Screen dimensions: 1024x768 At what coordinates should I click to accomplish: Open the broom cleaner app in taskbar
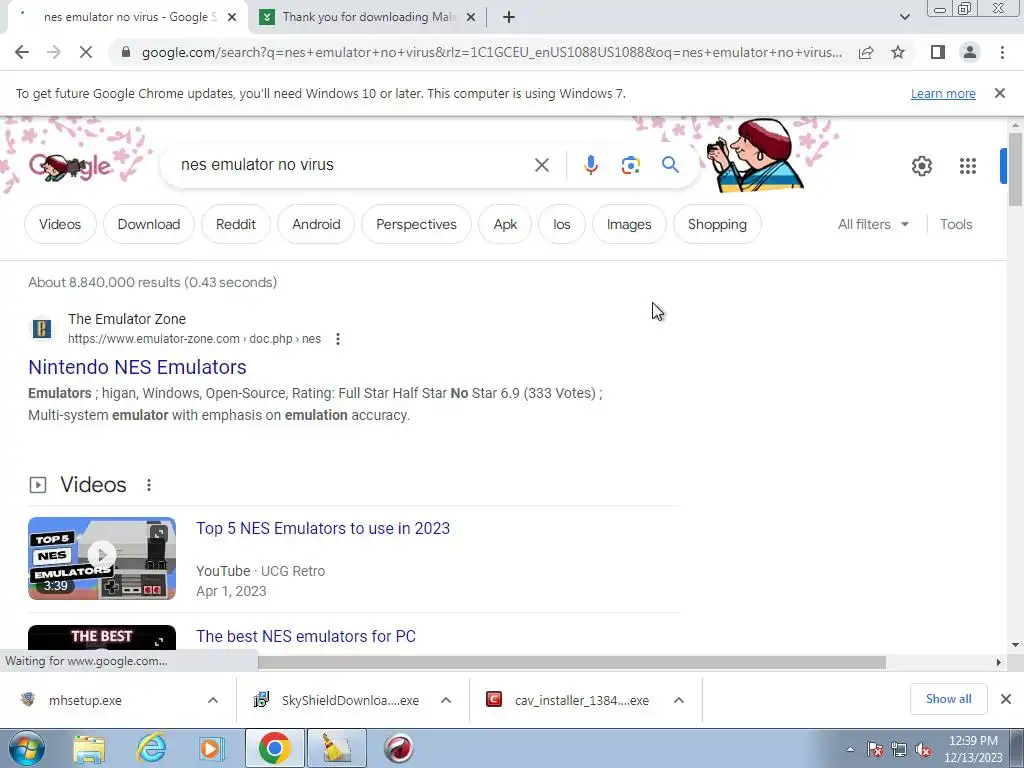(336, 748)
